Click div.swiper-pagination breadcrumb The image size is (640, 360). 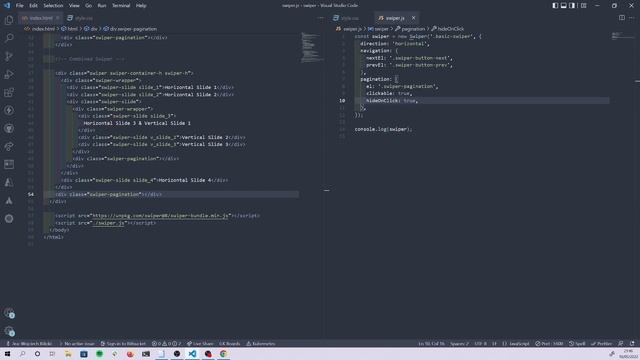click(x=130, y=29)
